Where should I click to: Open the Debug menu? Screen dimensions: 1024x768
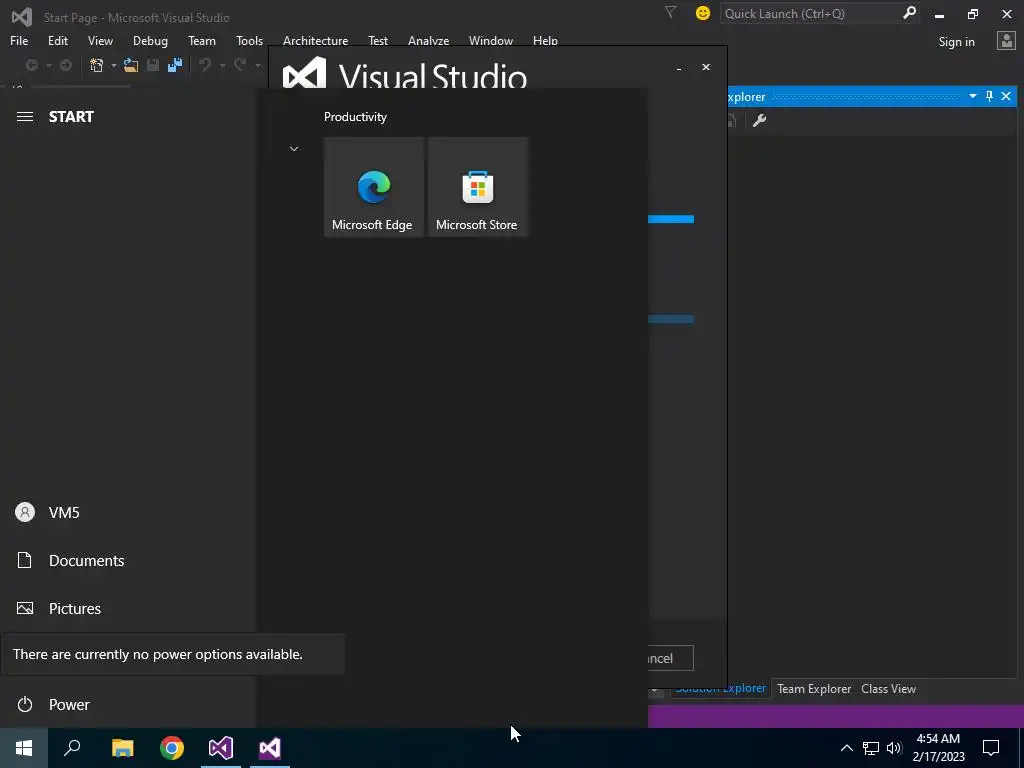point(150,40)
